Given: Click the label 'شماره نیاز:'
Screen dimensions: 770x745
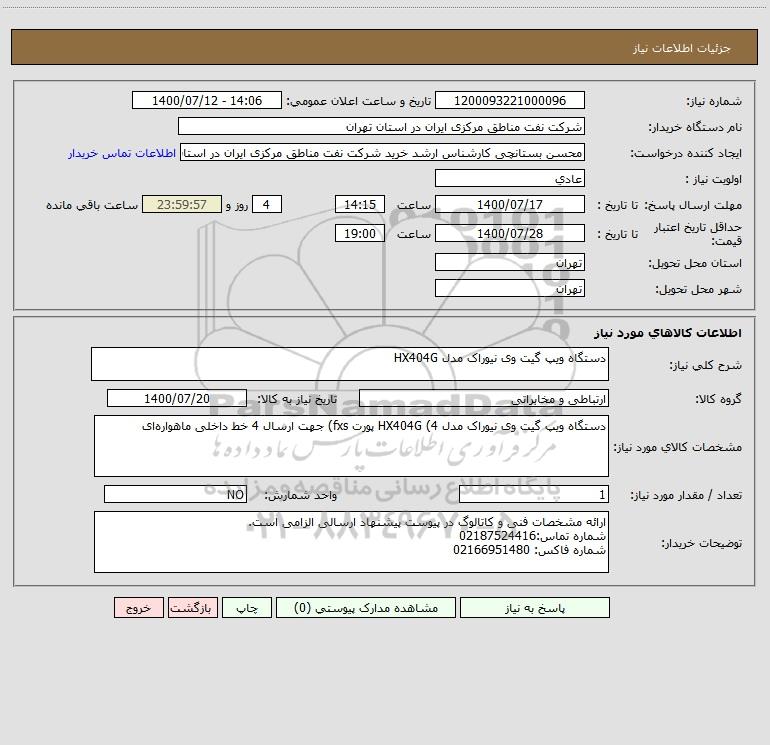Looking at the screenshot, I should 714,101.
